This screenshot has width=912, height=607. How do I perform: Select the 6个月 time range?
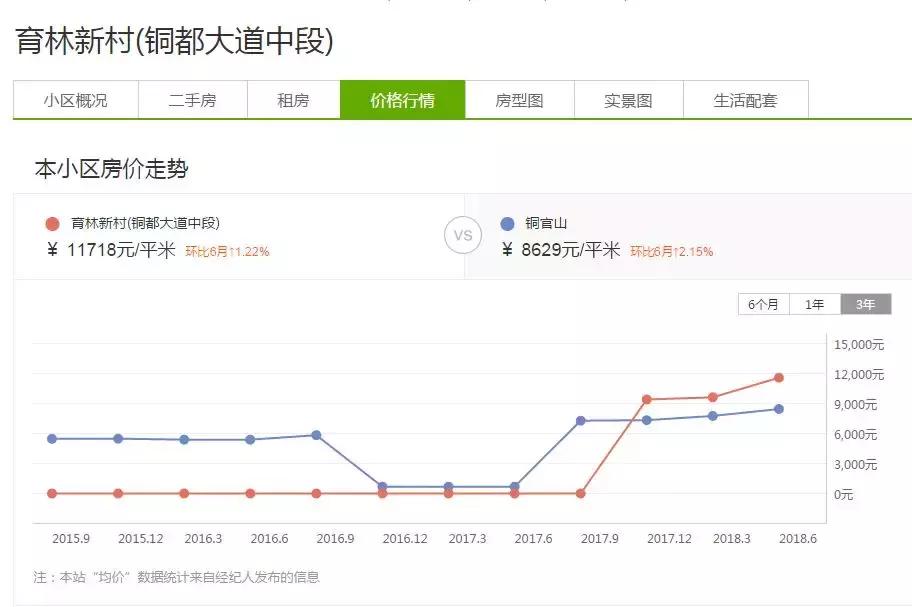pyautogui.click(x=765, y=302)
